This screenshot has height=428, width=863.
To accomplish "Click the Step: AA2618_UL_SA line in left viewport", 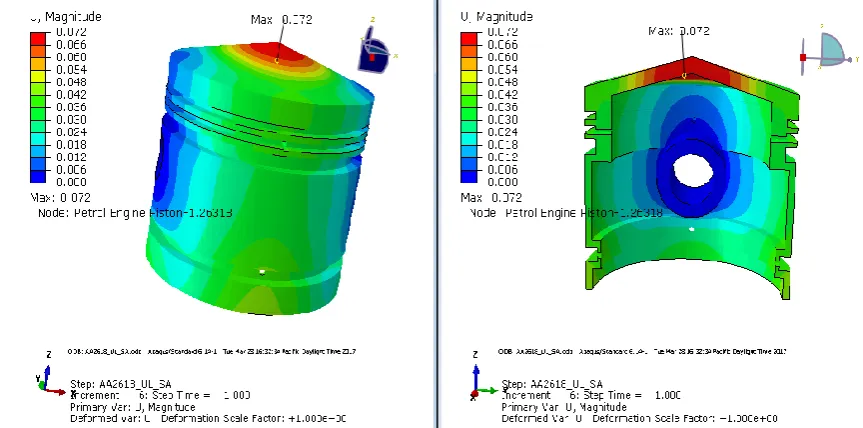I will pos(121,384).
